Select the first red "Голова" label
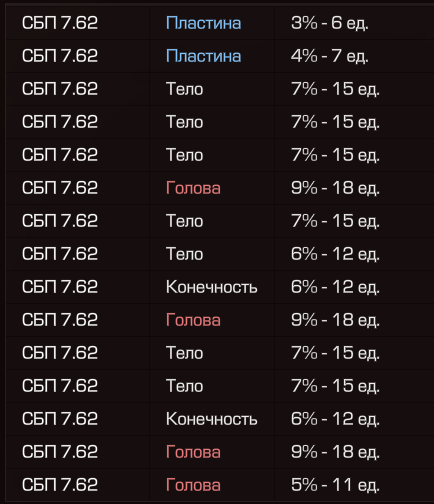 click(193, 188)
